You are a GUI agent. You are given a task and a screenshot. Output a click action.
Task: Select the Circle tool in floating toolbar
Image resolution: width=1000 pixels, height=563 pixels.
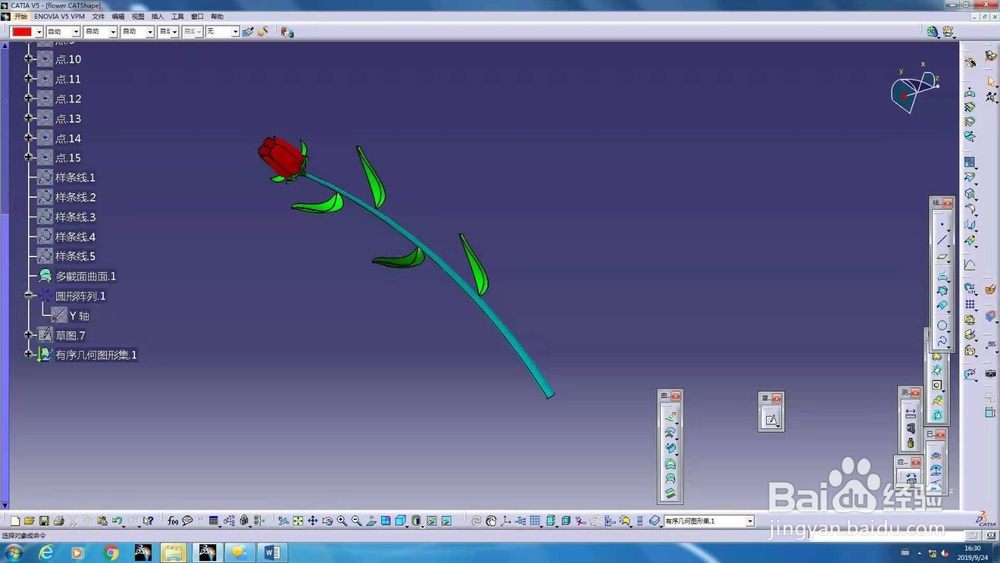[942, 325]
